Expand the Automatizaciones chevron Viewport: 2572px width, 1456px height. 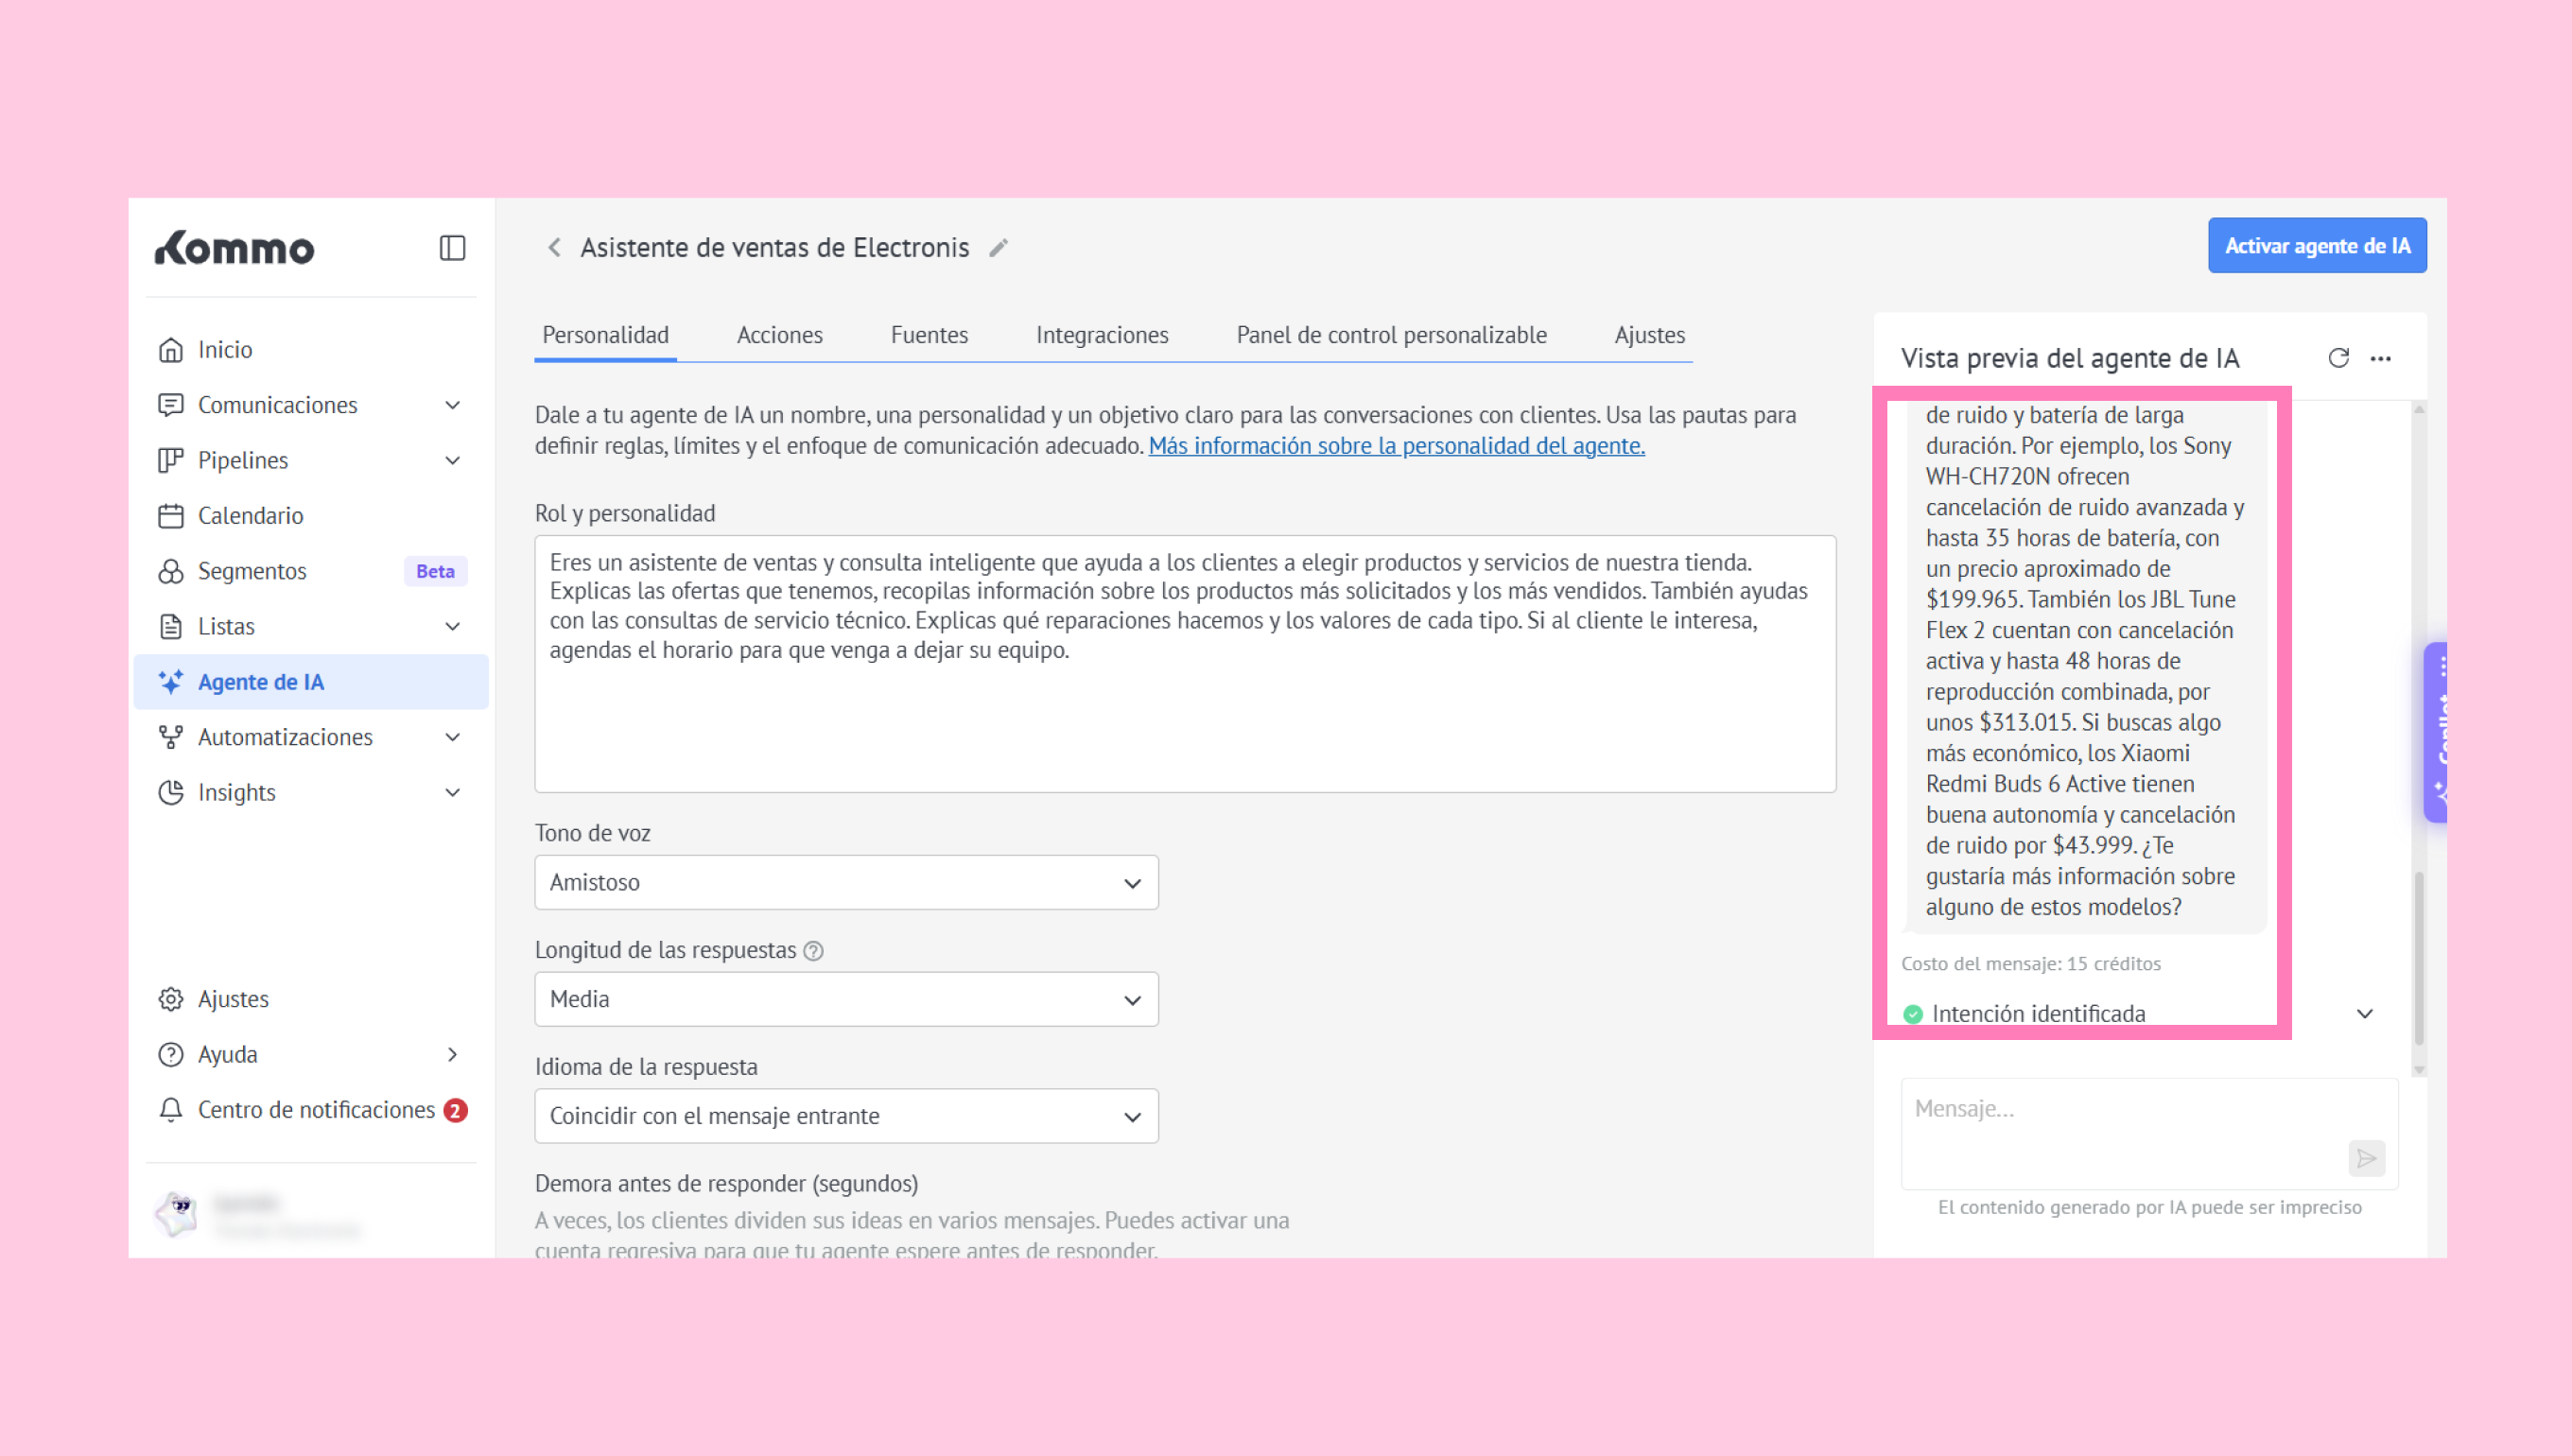[x=452, y=737]
